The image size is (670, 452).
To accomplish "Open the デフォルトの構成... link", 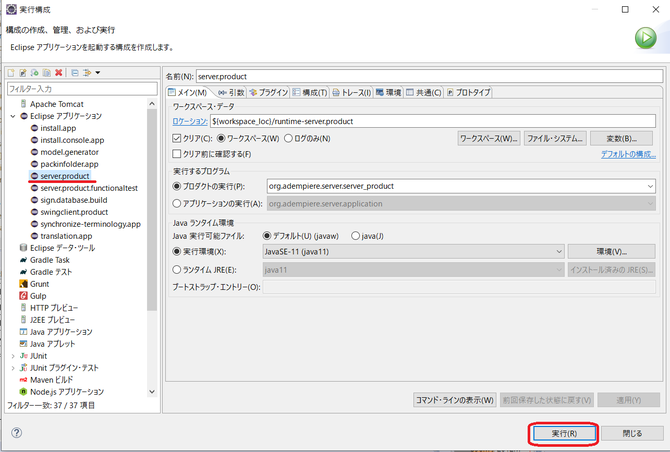I will [x=628, y=154].
